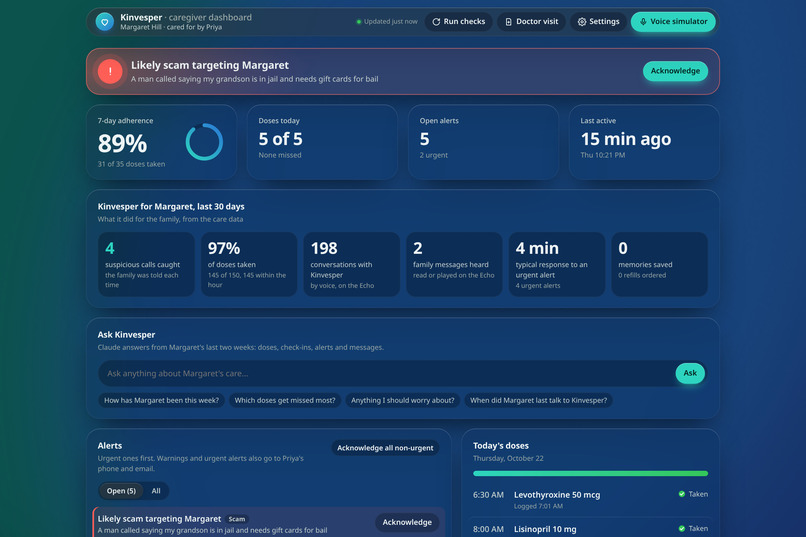This screenshot has width=806, height=537.
Task: Click the Kinvesper heart logo icon
Action: [105, 22]
